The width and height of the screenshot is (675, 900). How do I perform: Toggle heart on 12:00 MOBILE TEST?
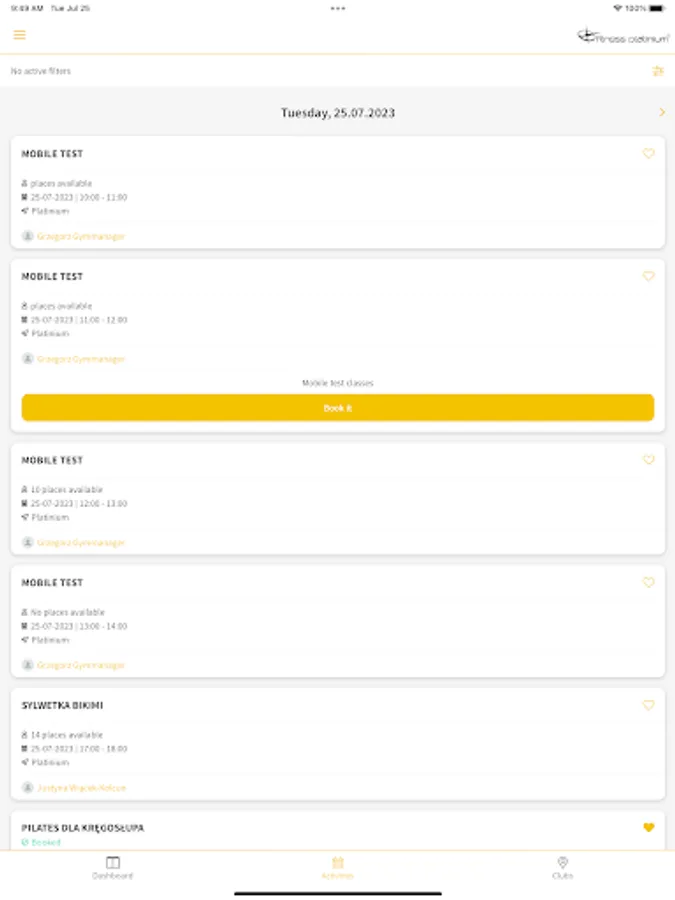(648, 460)
